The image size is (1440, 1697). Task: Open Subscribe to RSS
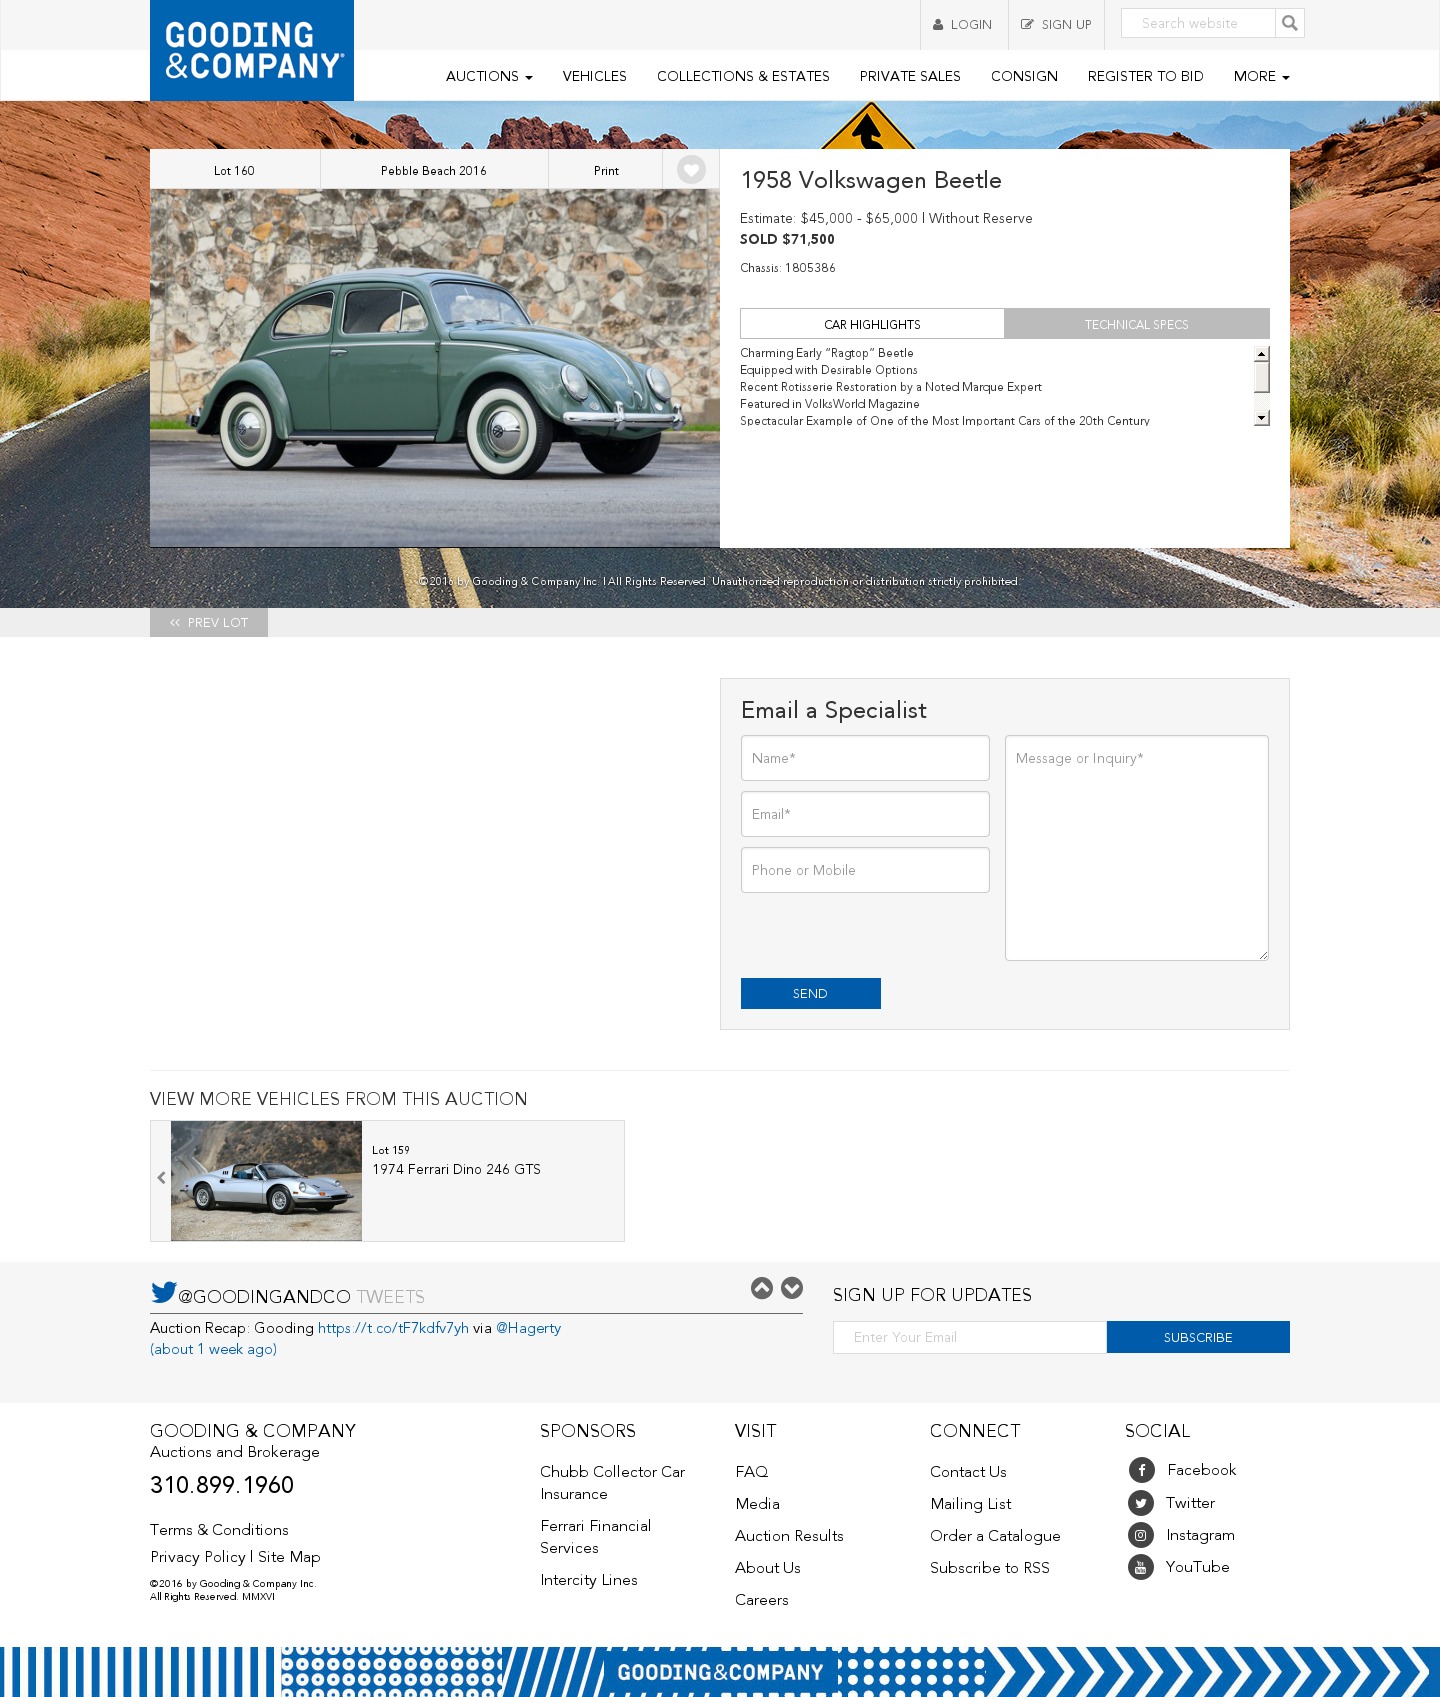[x=990, y=1568]
